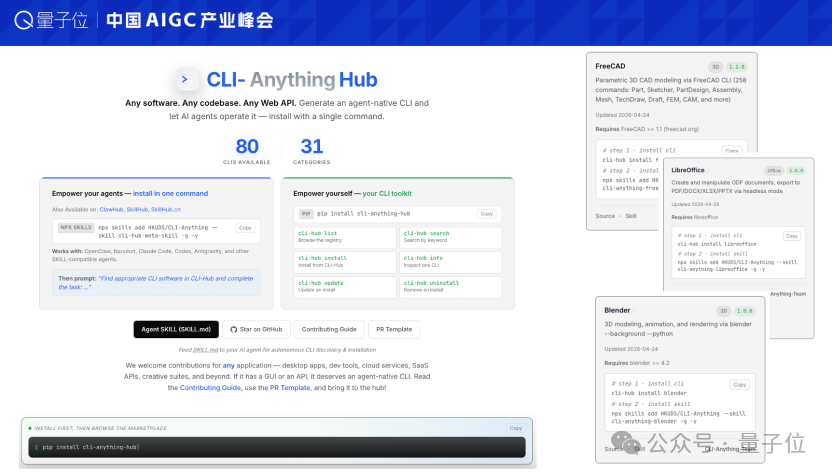Image resolution: width=832 pixels, height=476 pixels.
Task: Copy the LibreOffice install steps
Action: pos(792,236)
